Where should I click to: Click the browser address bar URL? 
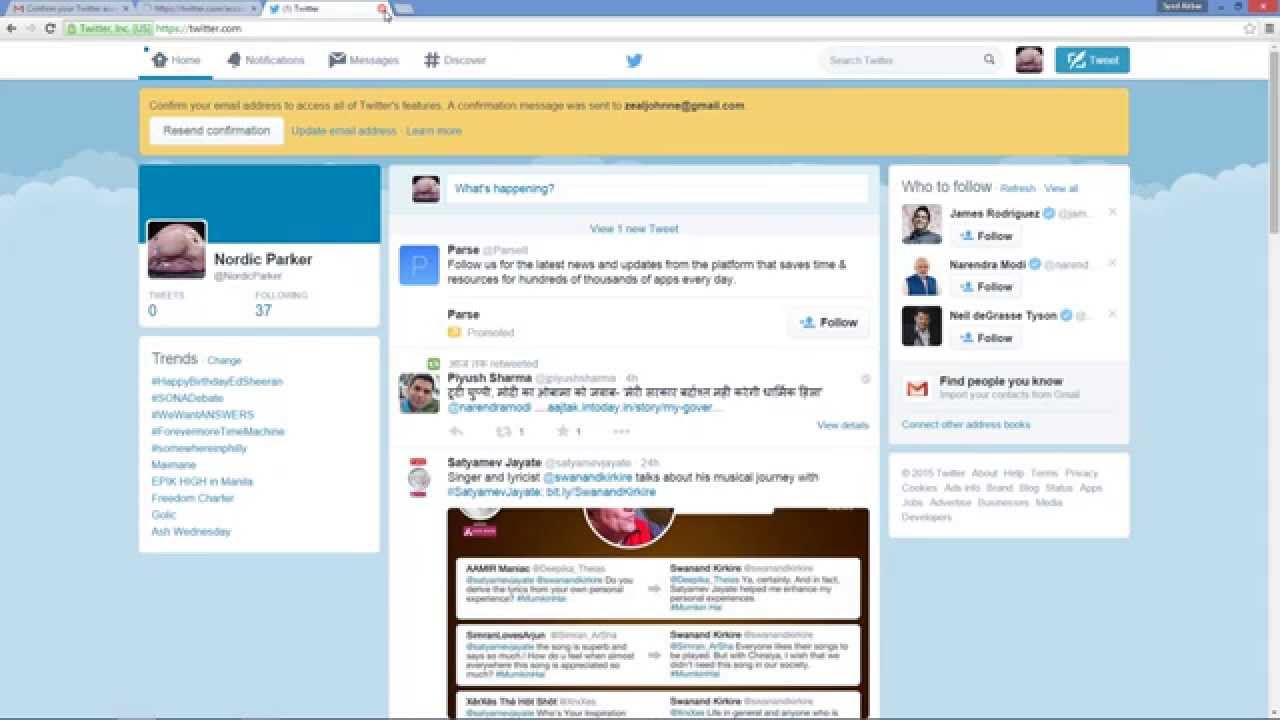pyautogui.click(x=198, y=29)
